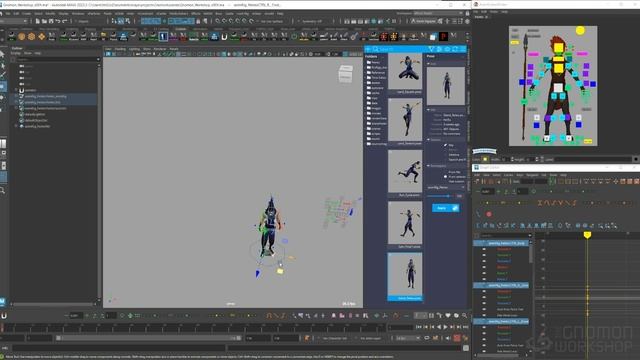Select the Rotate Y curve in Graph Editor

coord(502,273)
